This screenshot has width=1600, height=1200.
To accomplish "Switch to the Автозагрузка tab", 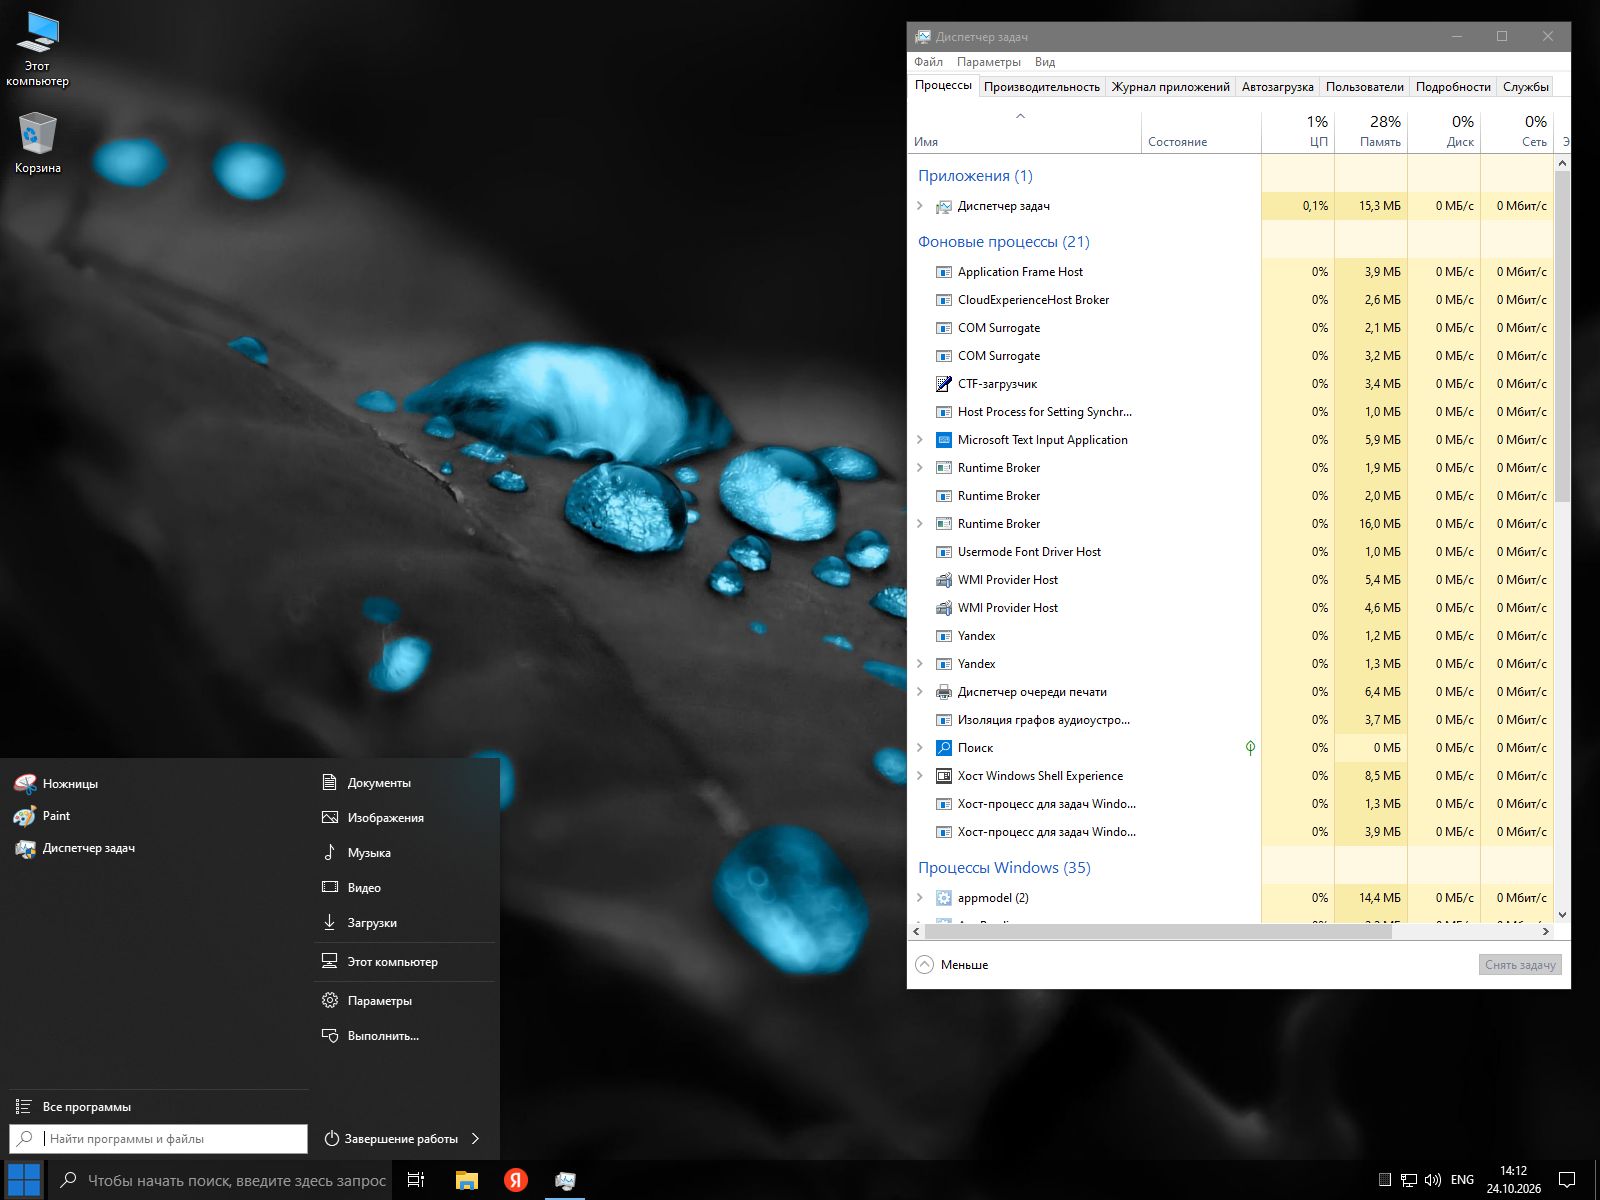I will (1278, 87).
